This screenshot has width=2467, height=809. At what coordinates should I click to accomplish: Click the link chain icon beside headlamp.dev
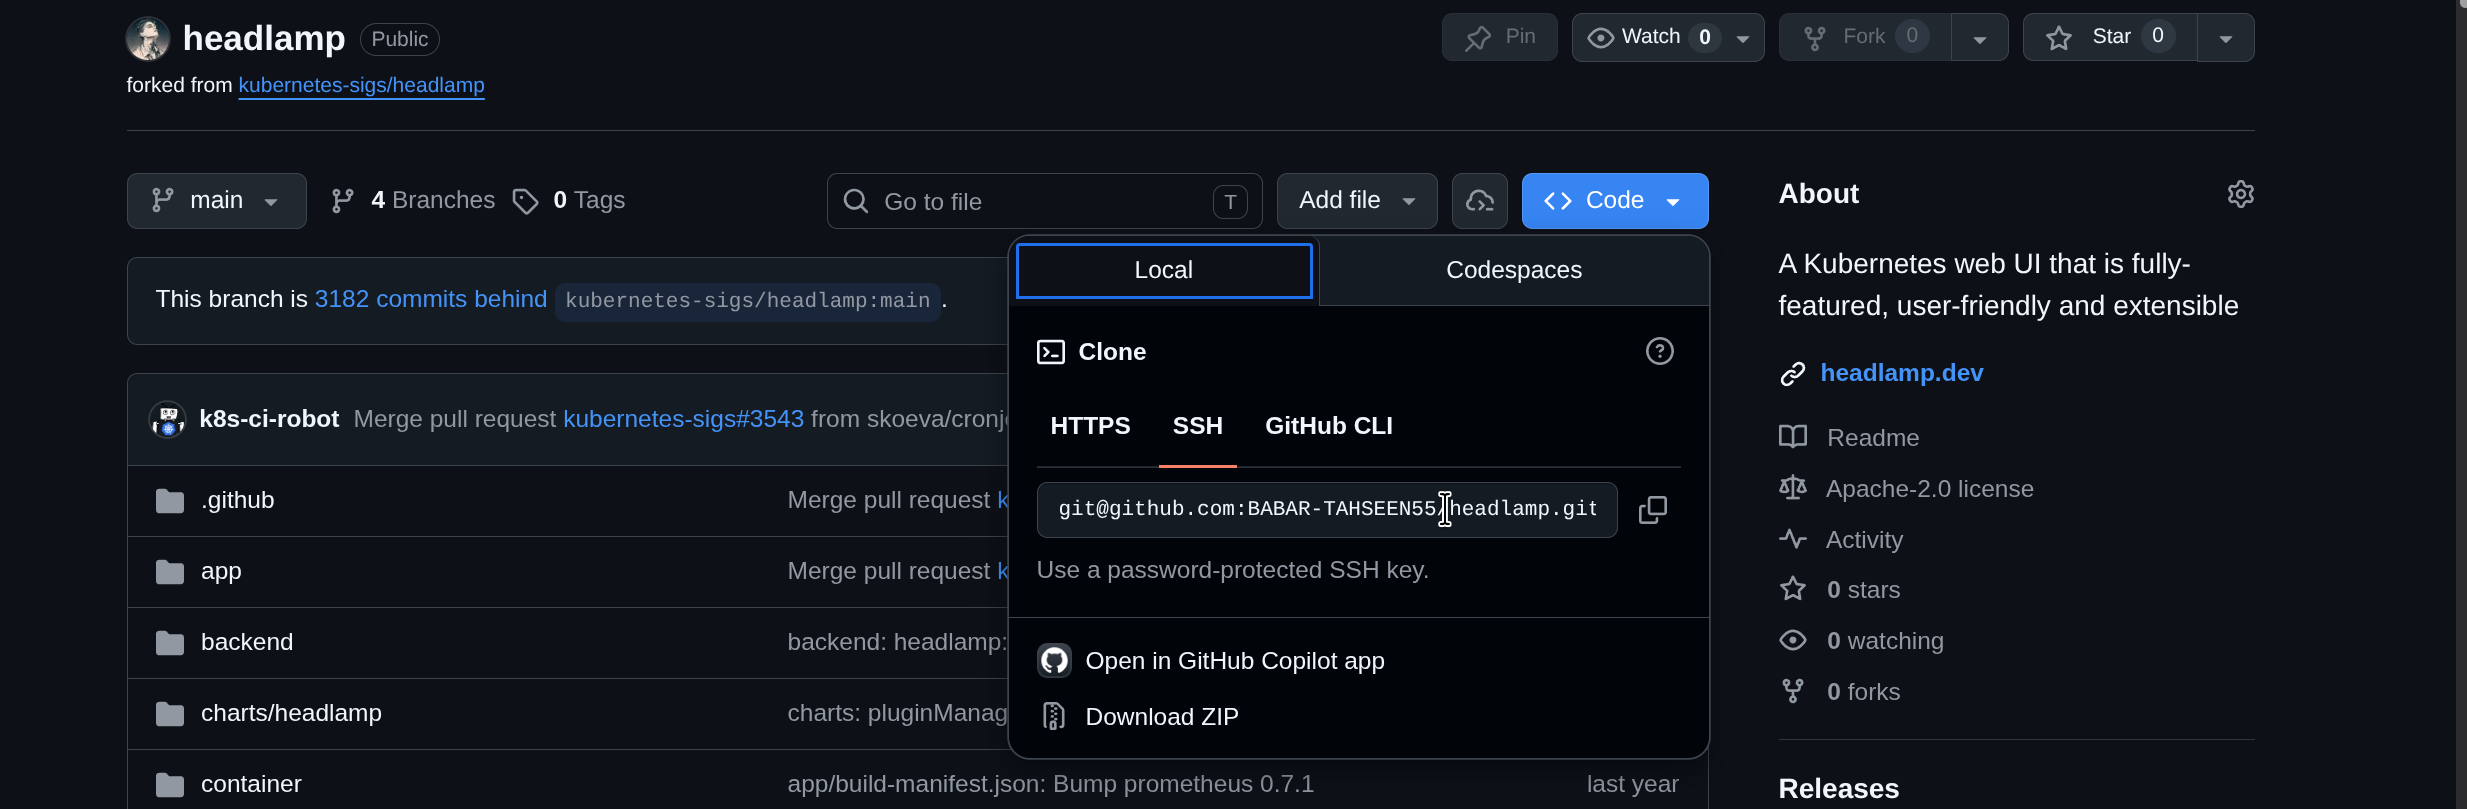click(1792, 374)
